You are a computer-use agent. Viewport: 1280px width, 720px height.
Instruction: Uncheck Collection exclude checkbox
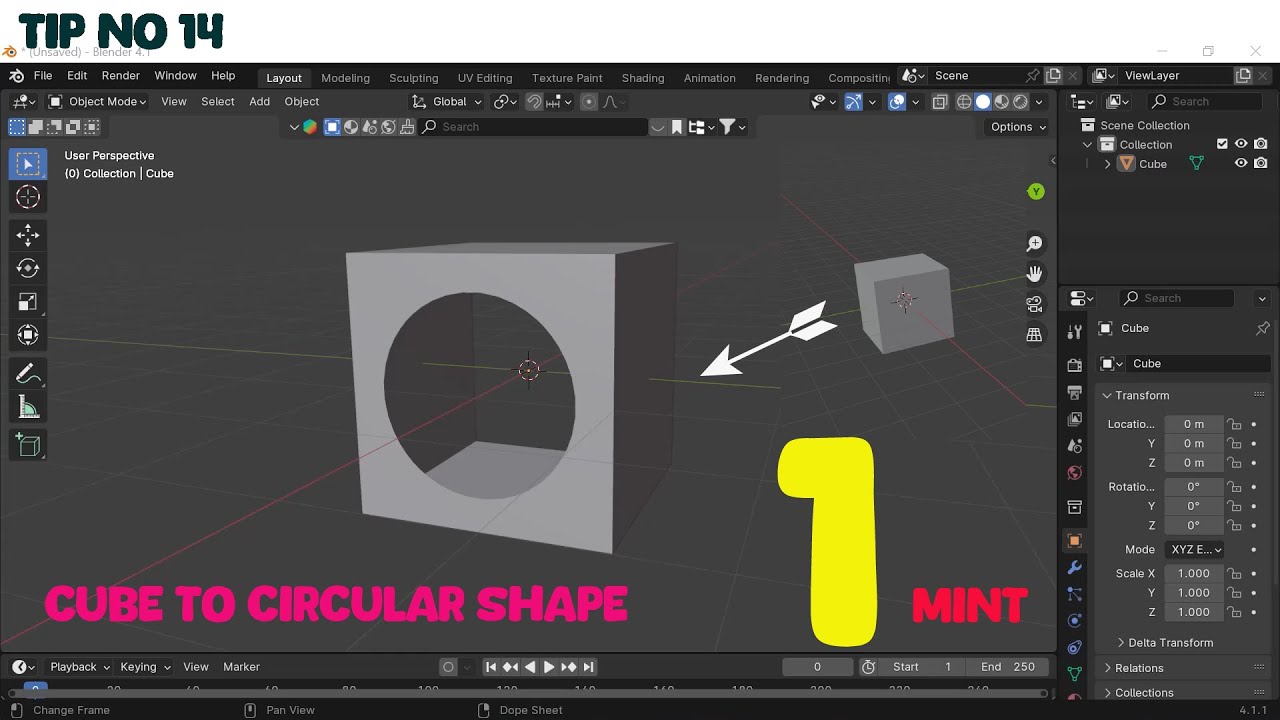pyautogui.click(x=1222, y=144)
